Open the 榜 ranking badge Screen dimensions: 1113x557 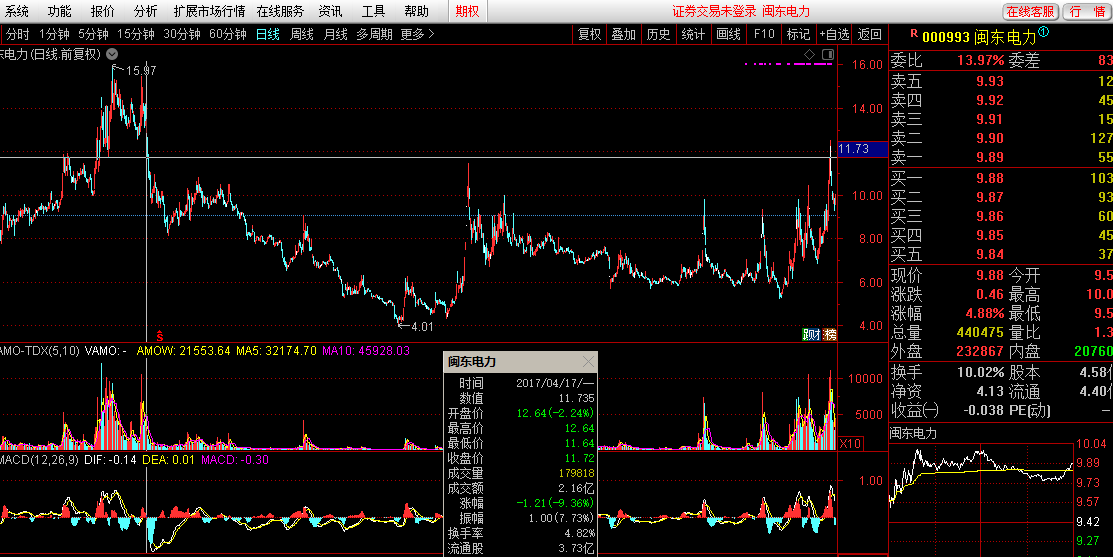(x=829, y=334)
